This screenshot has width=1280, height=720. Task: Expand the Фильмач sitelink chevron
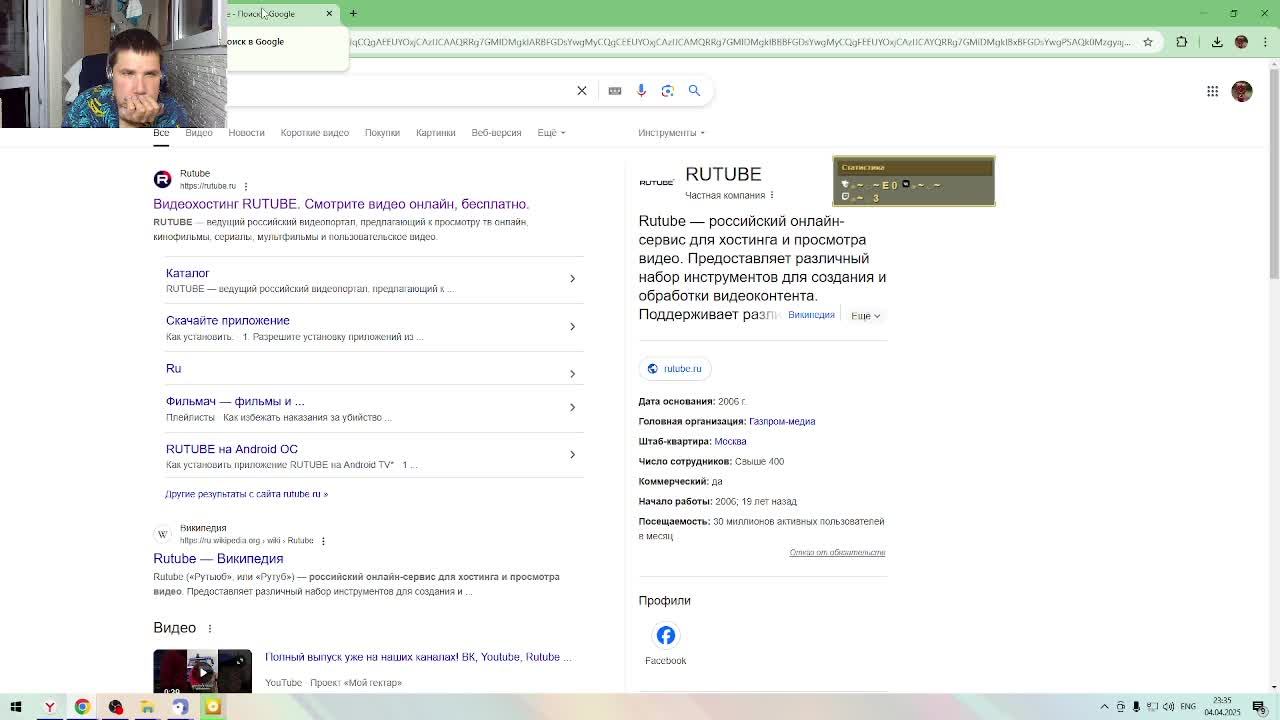tap(572, 407)
